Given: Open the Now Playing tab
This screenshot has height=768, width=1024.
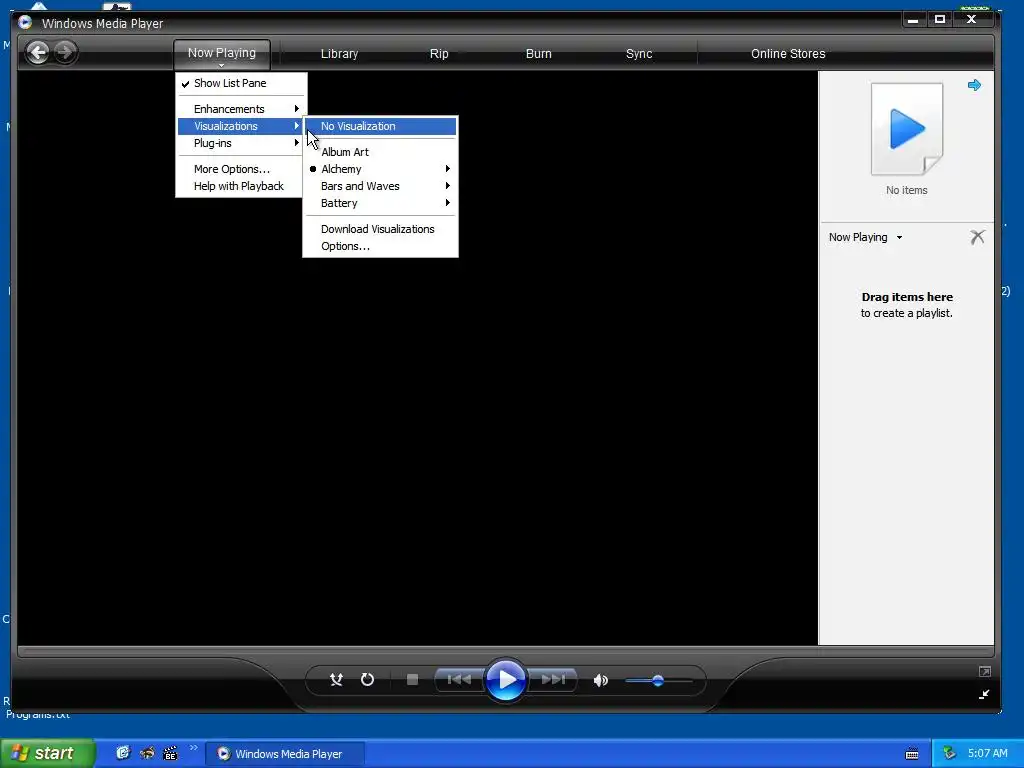Looking at the screenshot, I should (x=221, y=54).
